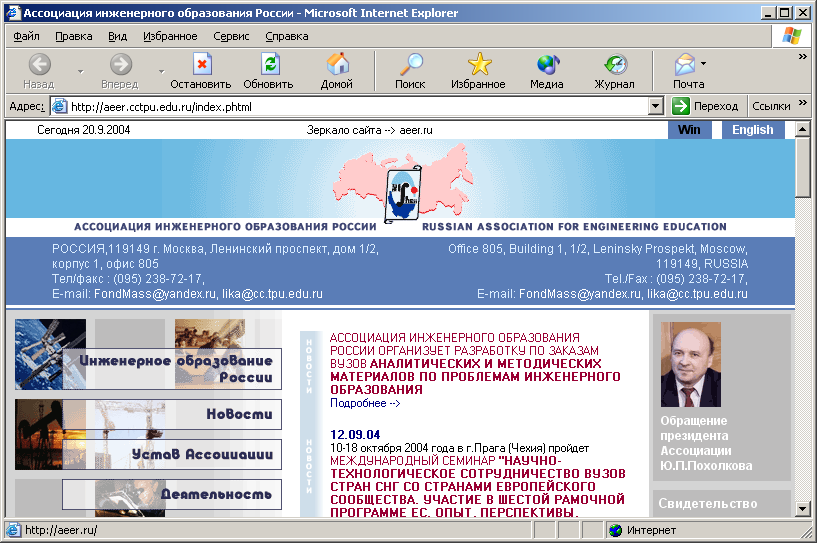The width and height of the screenshot is (817, 543).
Task: Click the vertical scrollbar thumb
Action: pyautogui.click(x=802, y=168)
